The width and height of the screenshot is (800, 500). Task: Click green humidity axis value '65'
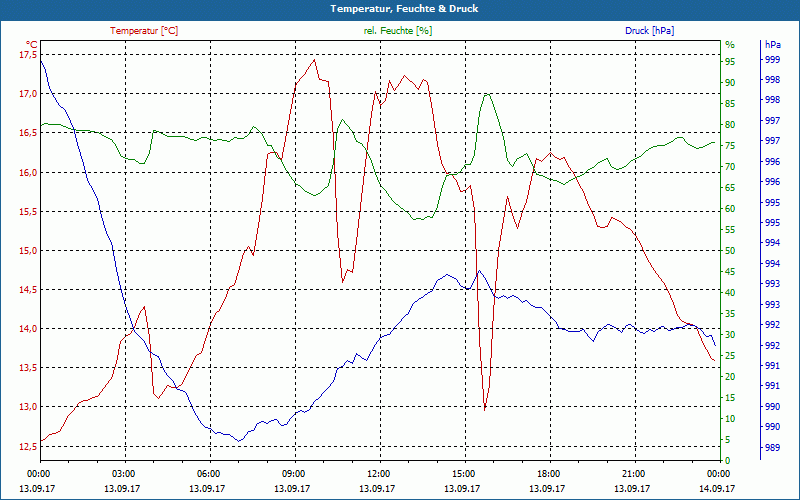pos(730,188)
